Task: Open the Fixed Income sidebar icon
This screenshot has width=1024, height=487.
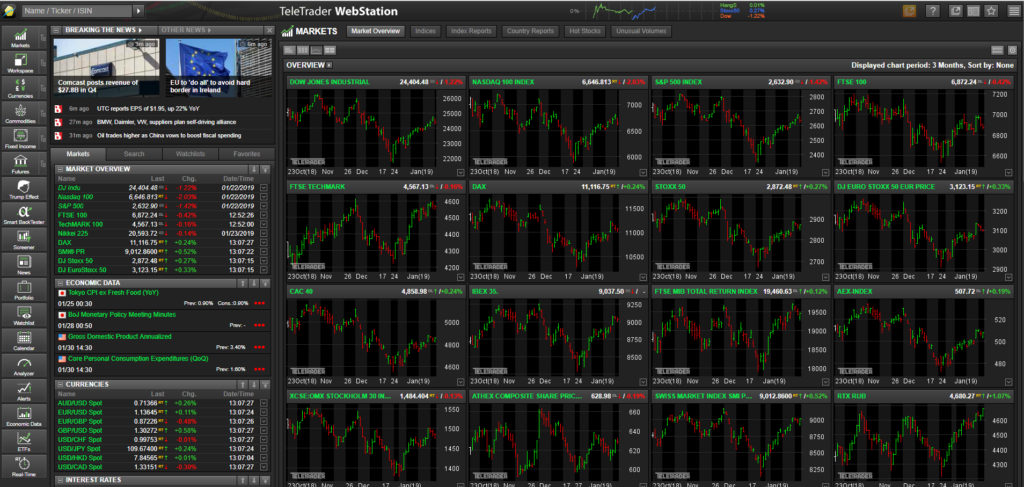Action: pyautogui.click(x=22, y=138)
